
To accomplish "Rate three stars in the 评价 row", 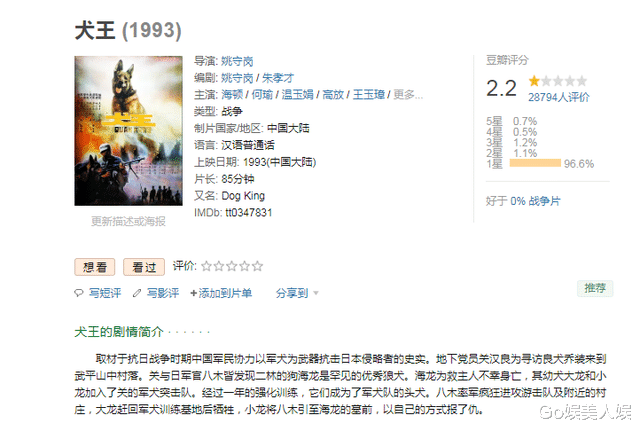I will [x=232, y=267].
